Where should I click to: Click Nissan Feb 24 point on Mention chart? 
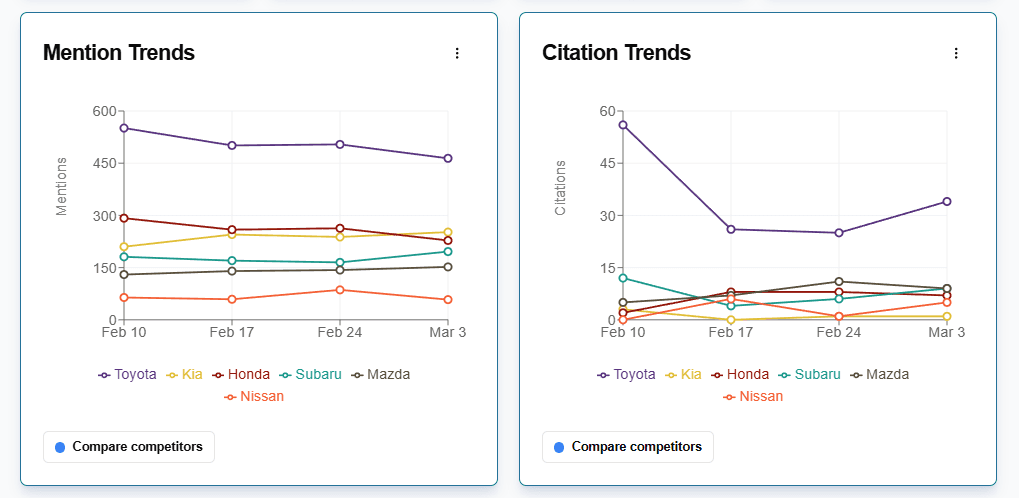tap(340, 290)
